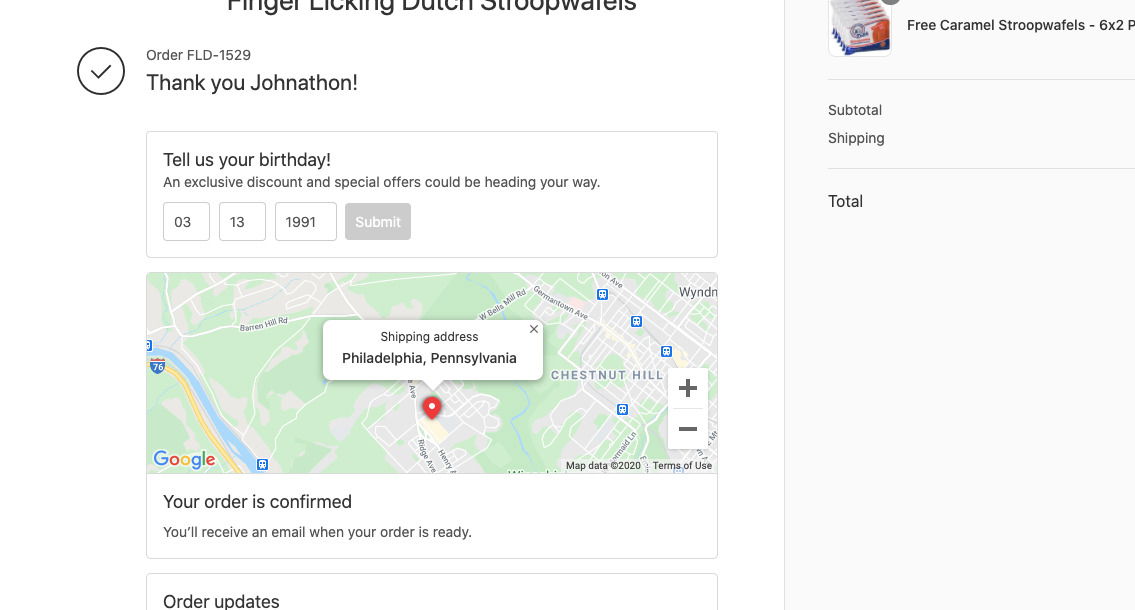
Task: Open the Caramel Stroopwafels product thumbnail
Action: tap(859, 27)
